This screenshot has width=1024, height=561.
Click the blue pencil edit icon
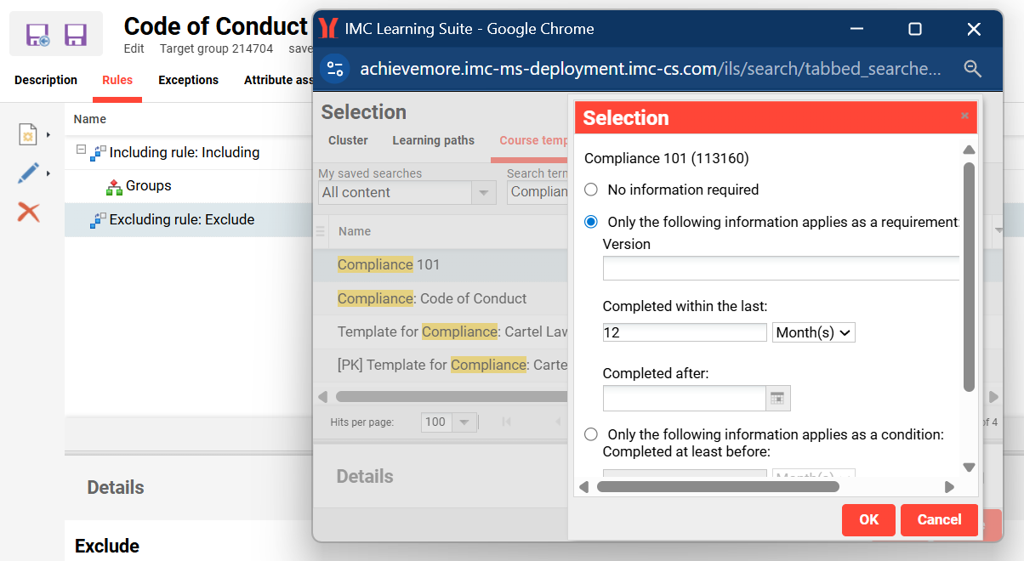pos(28,173)
